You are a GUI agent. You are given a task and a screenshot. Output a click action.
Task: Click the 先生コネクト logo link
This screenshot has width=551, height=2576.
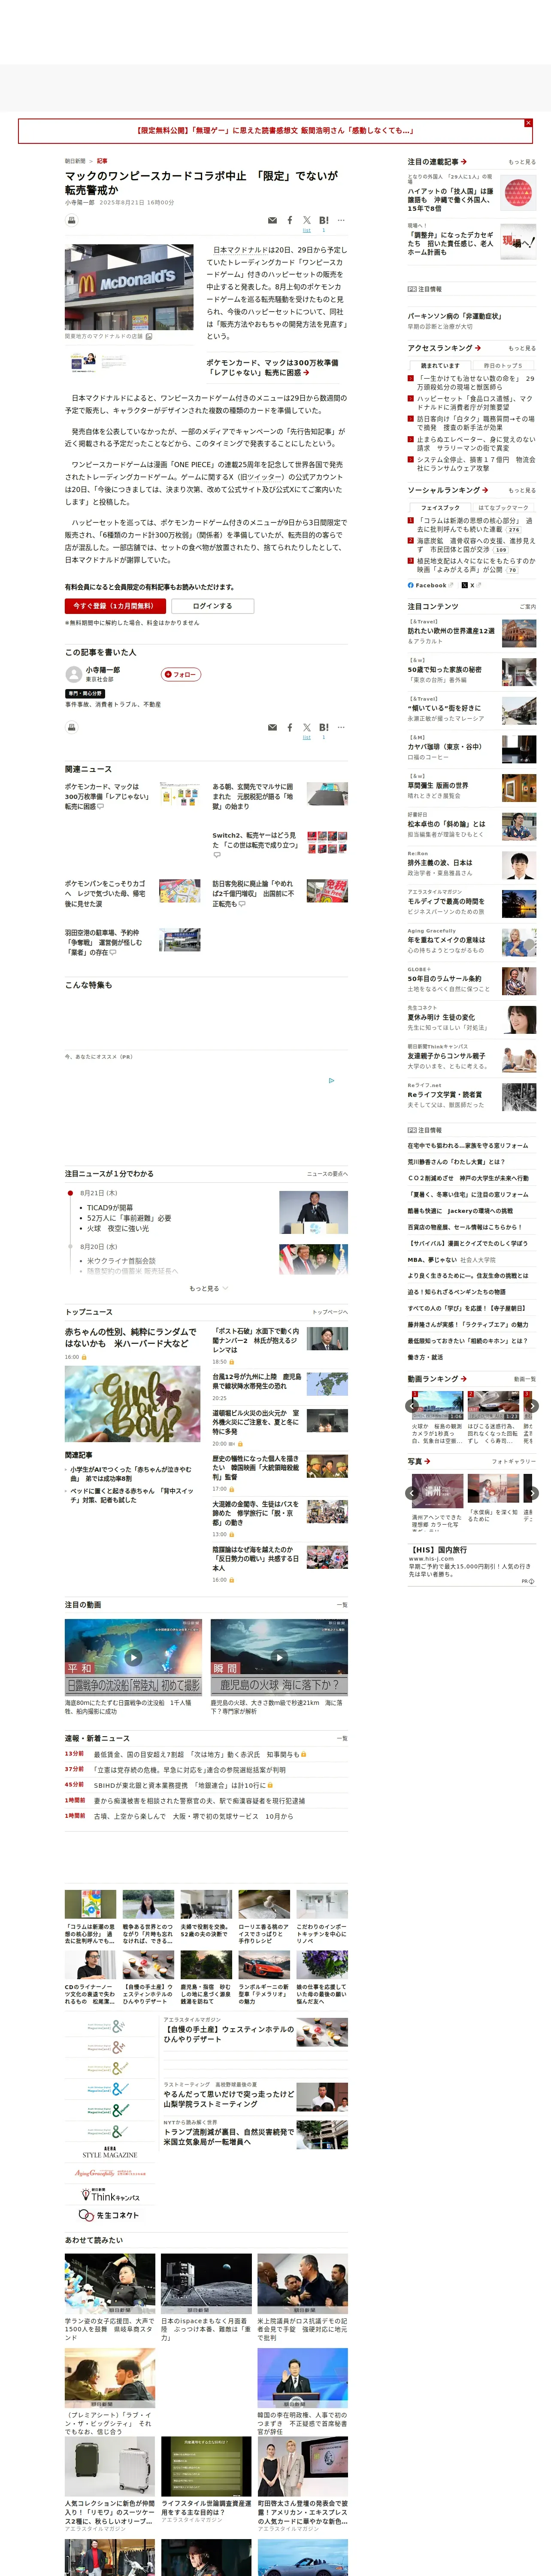(x=110, y=2215)
